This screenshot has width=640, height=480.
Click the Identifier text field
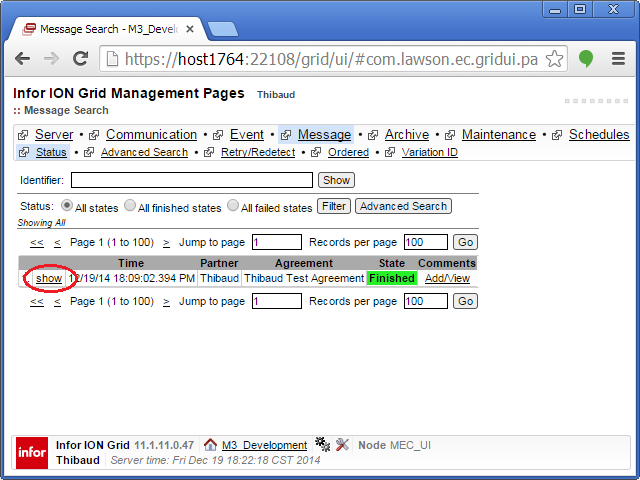(x=191, y=180)
